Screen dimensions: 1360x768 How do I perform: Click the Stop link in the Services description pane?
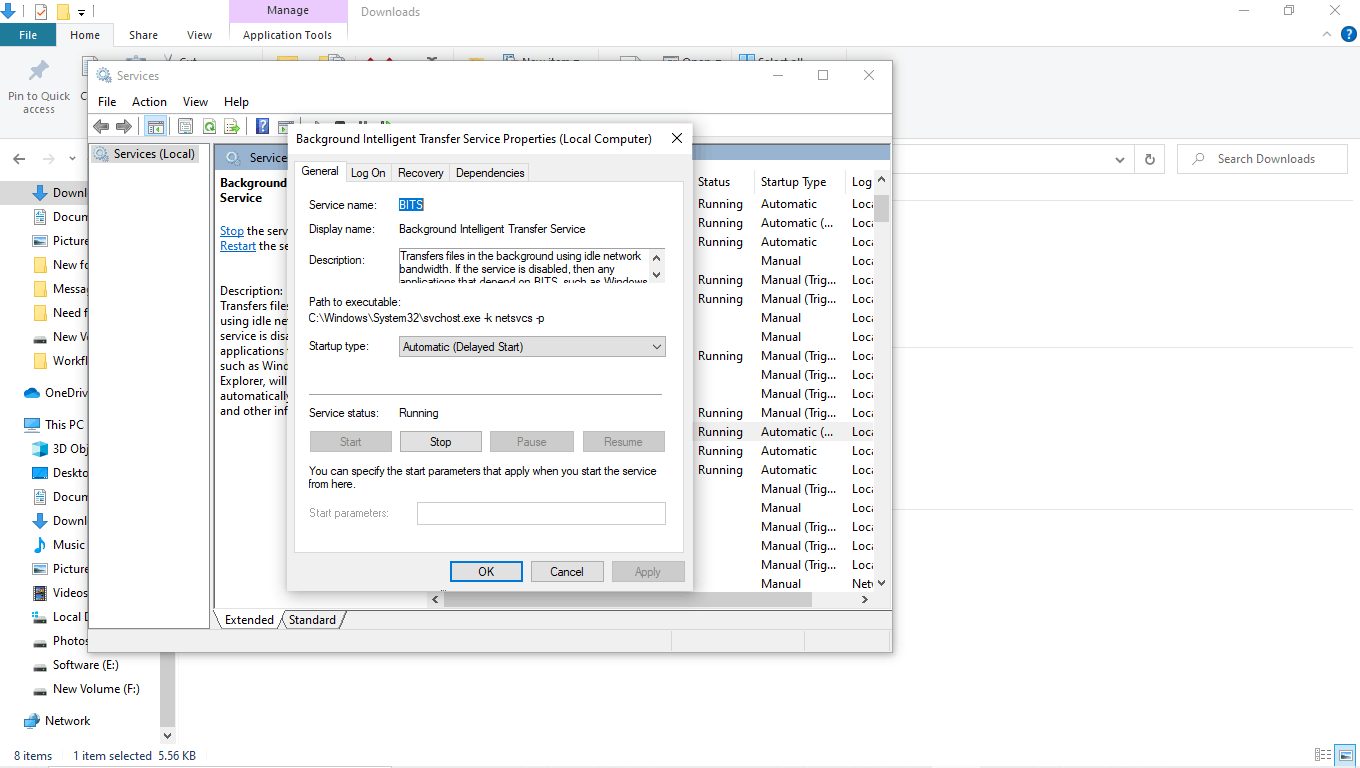click(232, 231)
